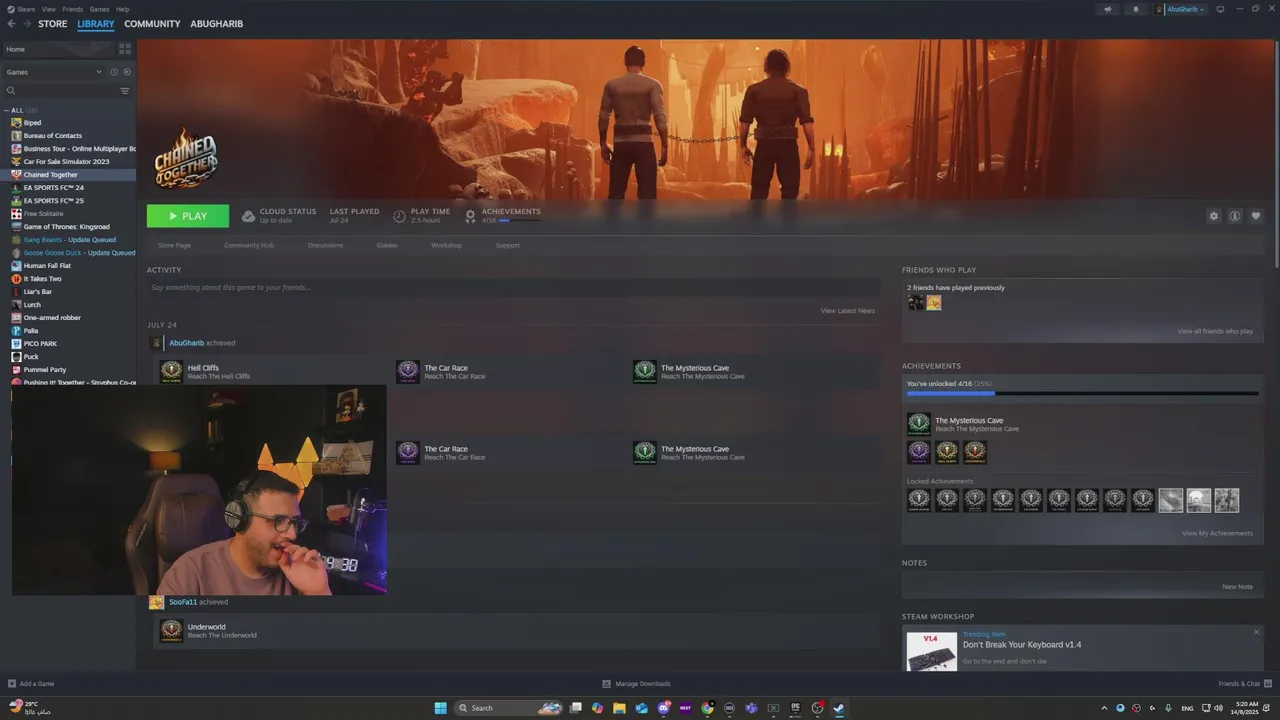Open the game info icon
Viewport: 1280px width, 720px height.
1235,216
